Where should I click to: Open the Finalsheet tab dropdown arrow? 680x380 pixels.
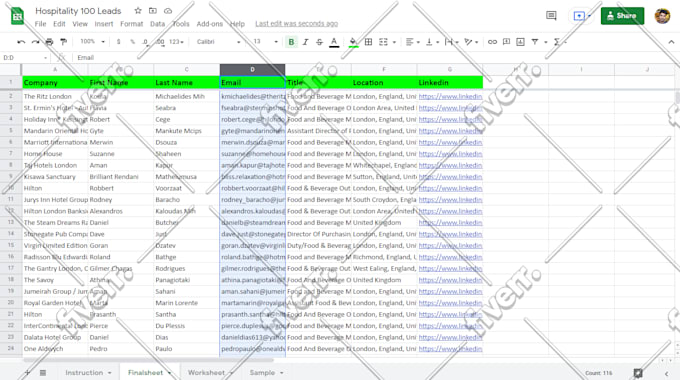point(170,373)
